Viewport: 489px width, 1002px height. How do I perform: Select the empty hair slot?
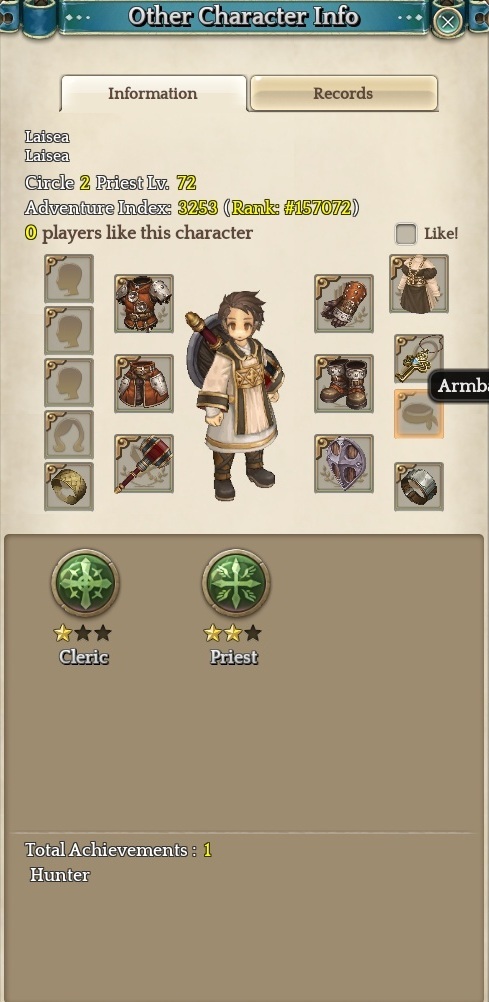(x=69, y=434)
